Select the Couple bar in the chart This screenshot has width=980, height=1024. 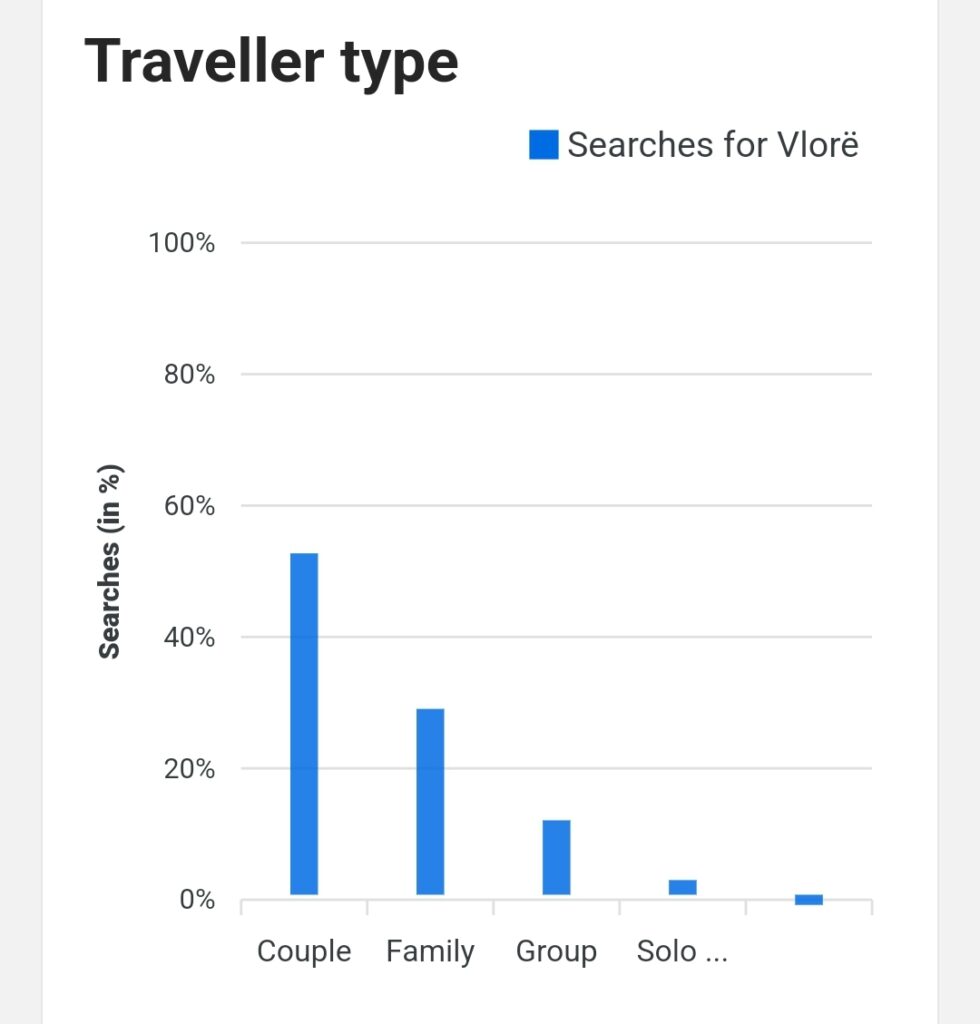pos(304,723)
